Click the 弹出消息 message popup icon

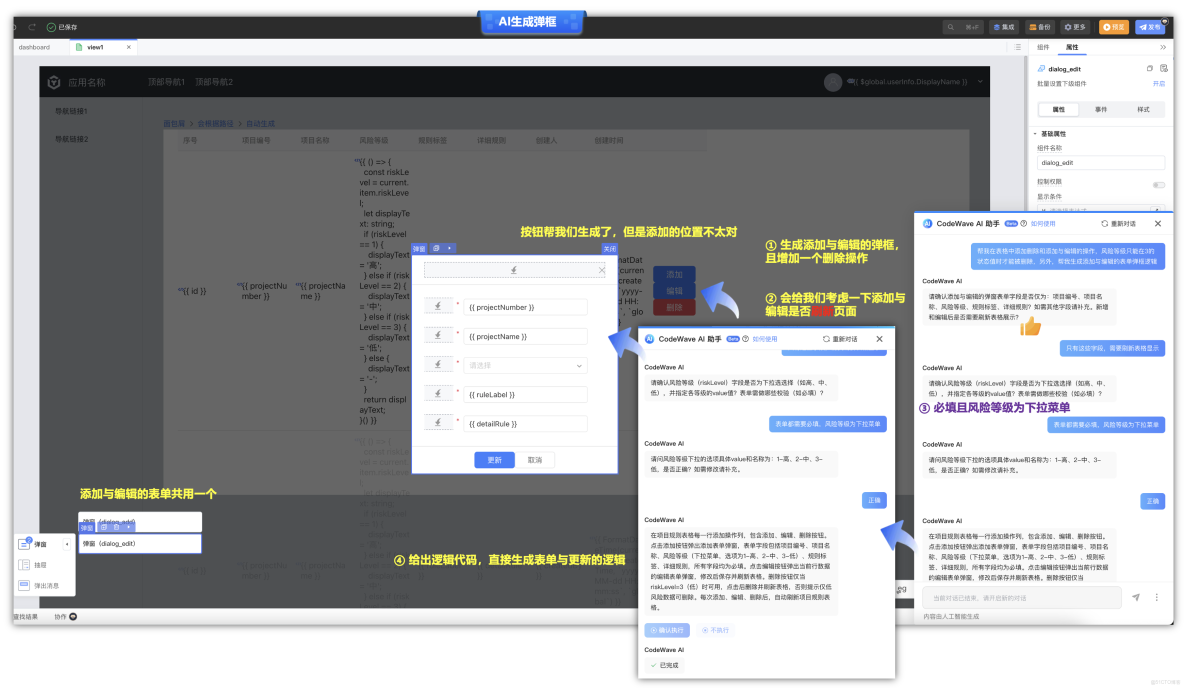pos(23,585)
